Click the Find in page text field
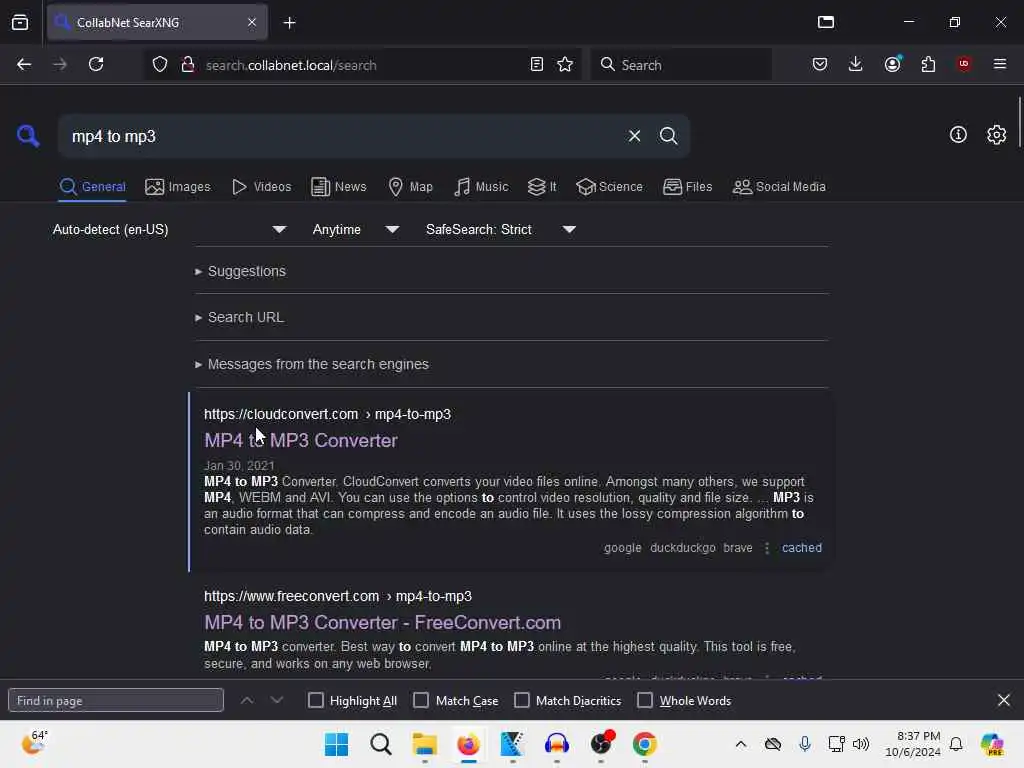 [116, 700]
